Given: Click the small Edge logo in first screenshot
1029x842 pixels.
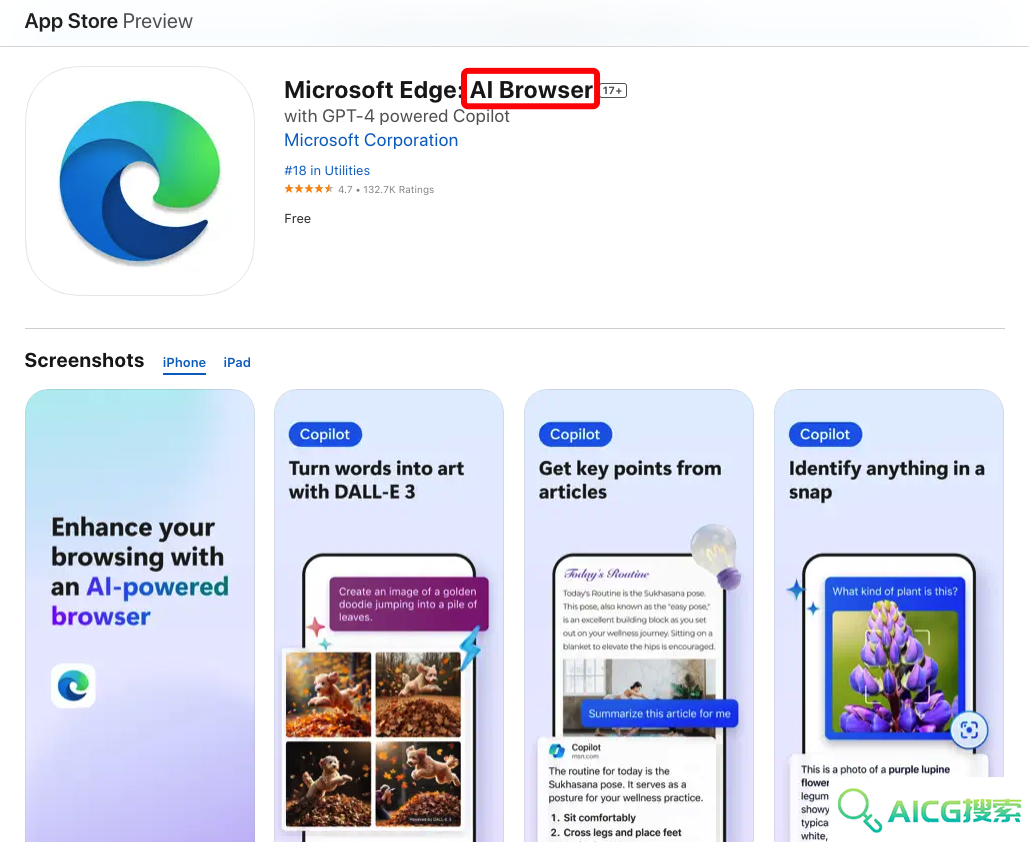Looking at the screenshot, I should (73, 686).
